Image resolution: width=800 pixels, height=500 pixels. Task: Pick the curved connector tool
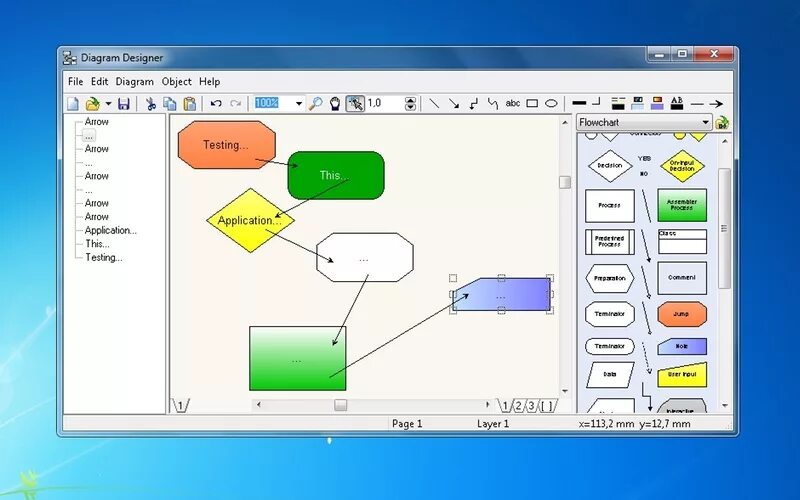tap(492, 104)
